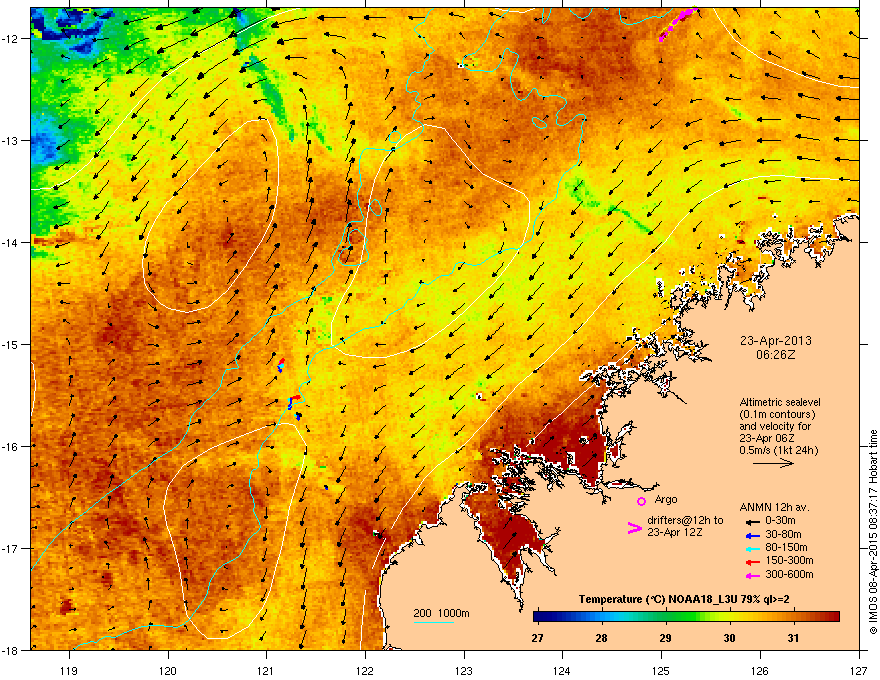This screenshot has width=880, height=680.
Task: Click the magenta 300-600m arrow legend symbol
Action: (x=752, y=575)
